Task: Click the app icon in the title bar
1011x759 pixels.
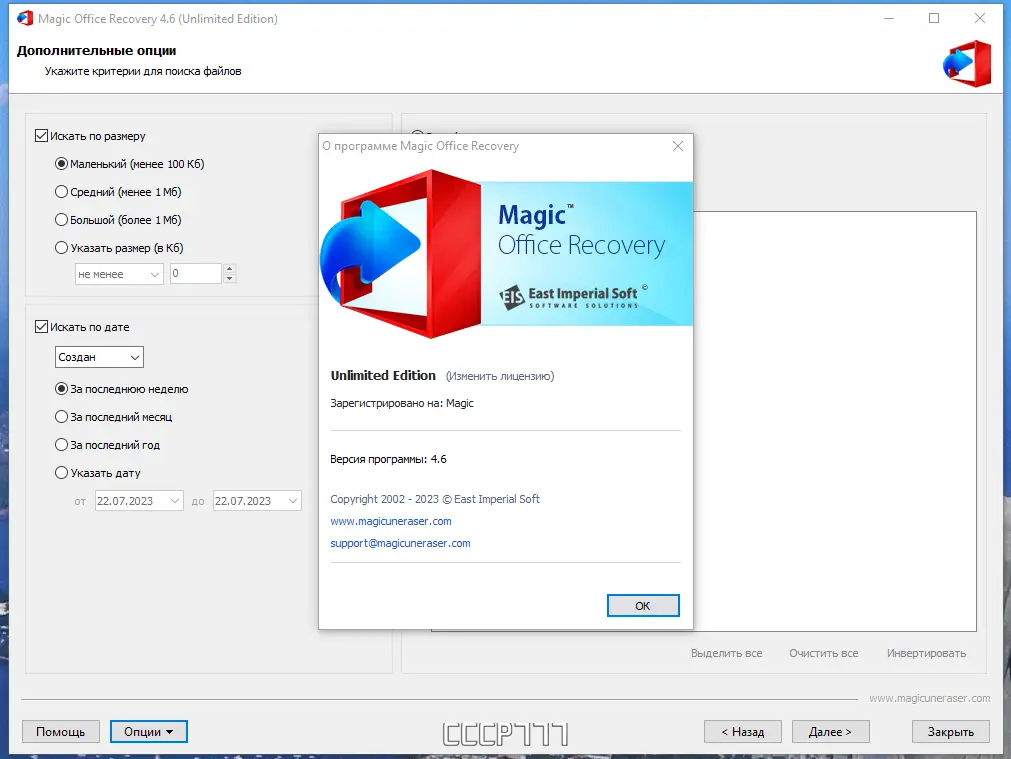Action: tap(25, 18)
